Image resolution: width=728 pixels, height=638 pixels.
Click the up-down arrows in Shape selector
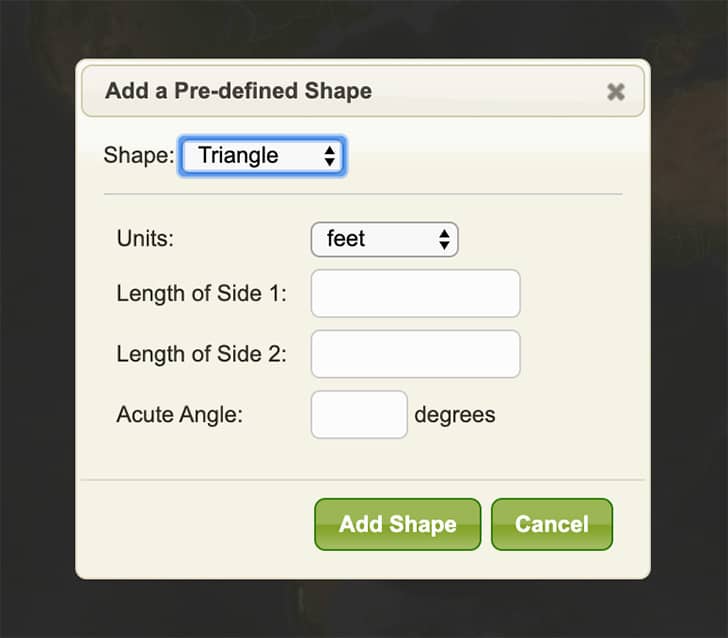[330, 156]
